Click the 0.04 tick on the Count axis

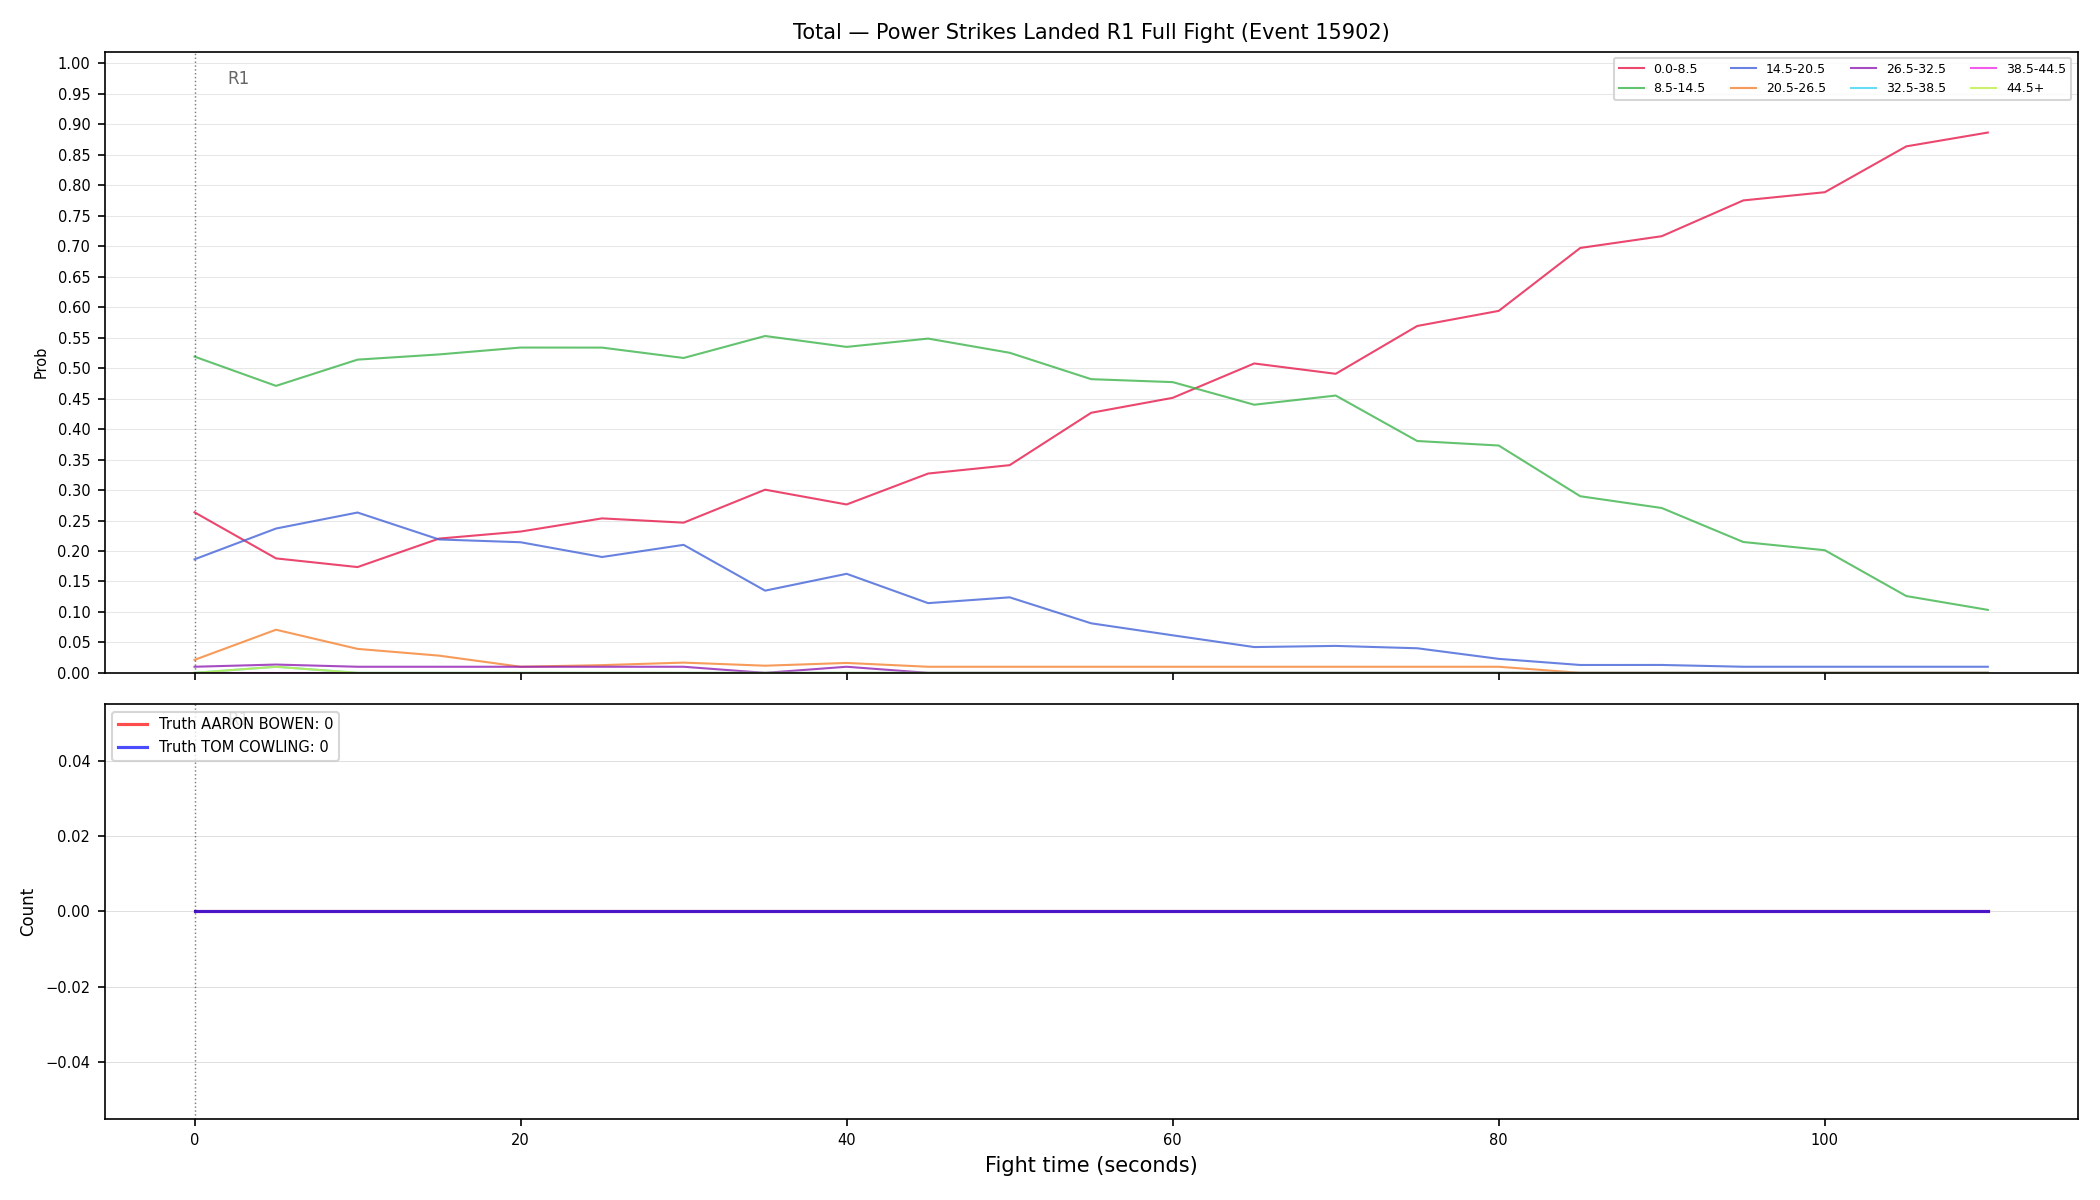74,761
